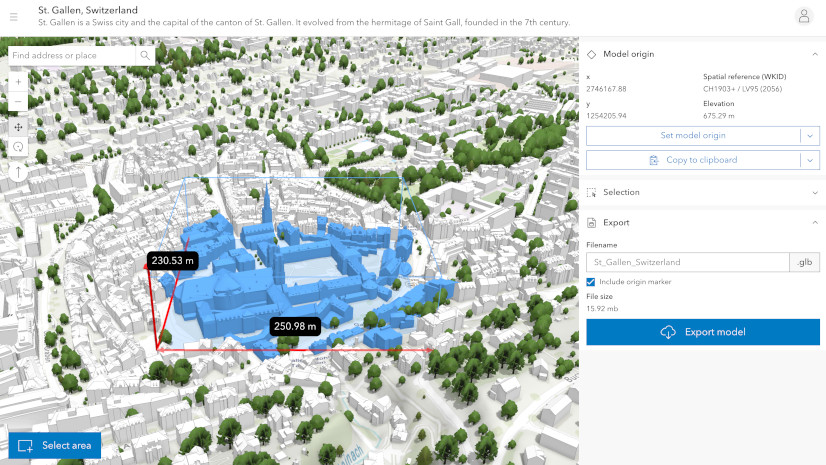This screenshot has height=465, width=826.
Task: Click the Export model button
Action: pos(703,332)
